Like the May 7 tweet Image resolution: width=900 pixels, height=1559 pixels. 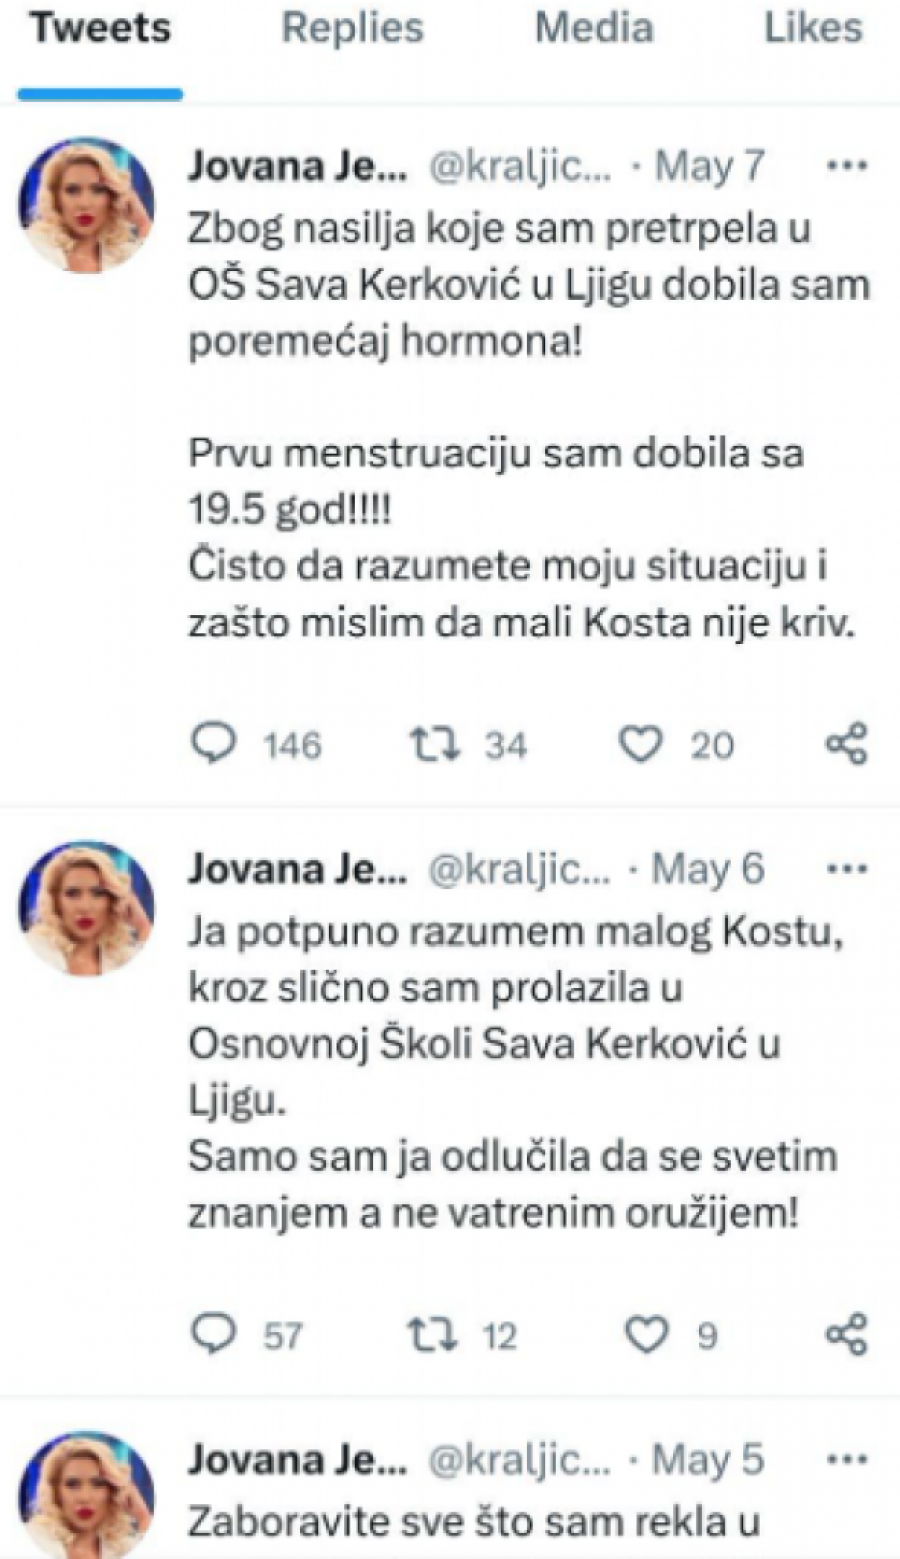pos(640,744)
